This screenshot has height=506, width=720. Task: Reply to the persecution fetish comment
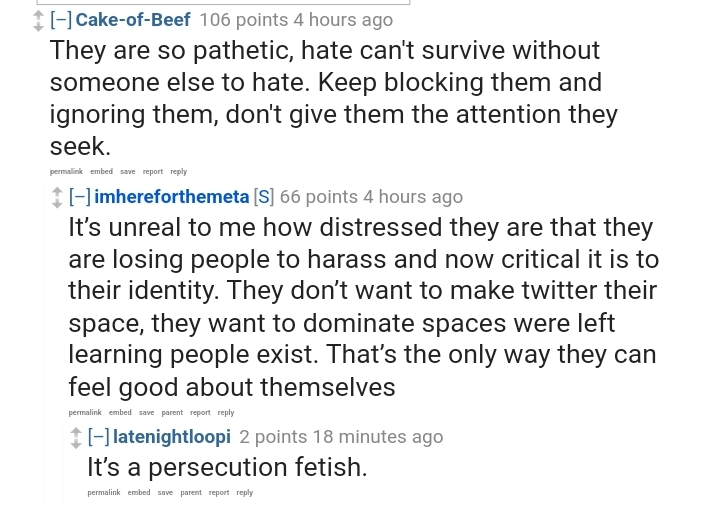pyautogui.click(x=245, y=492)
